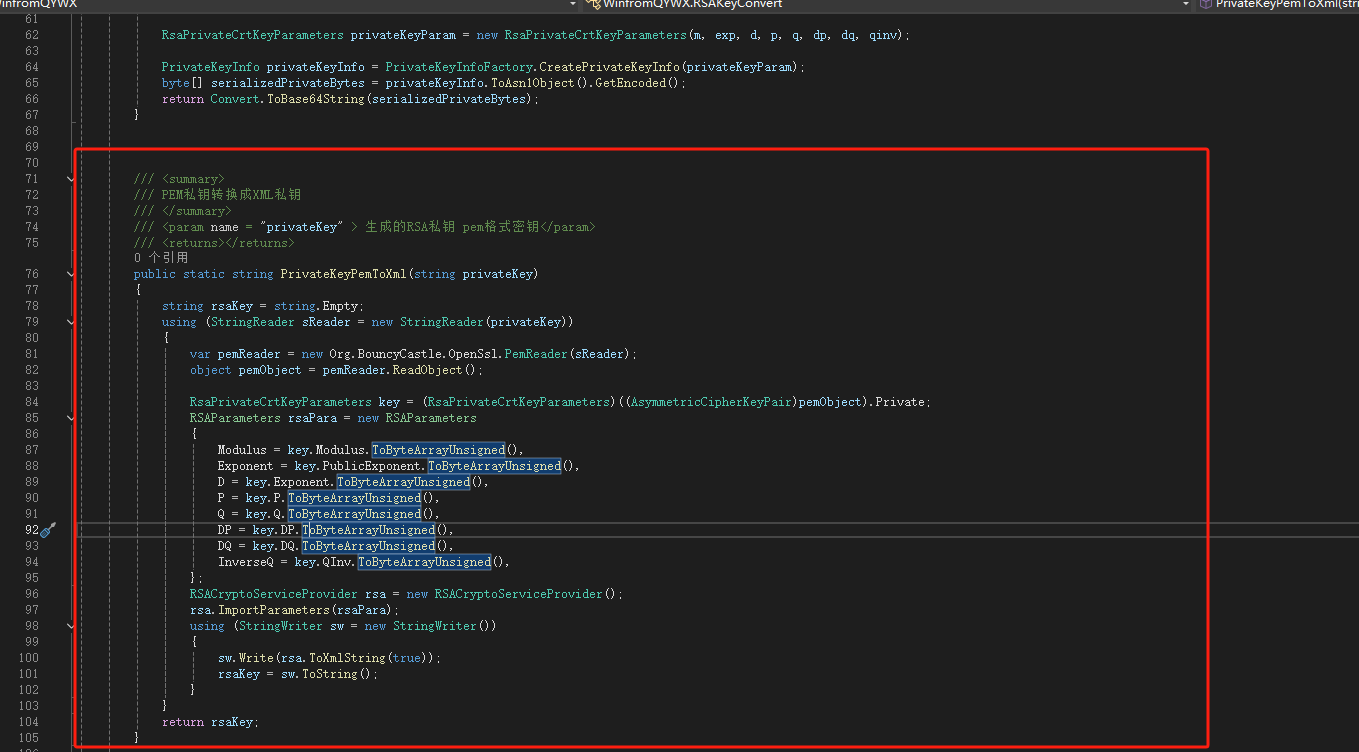Click the returns XML comment on line 75
The width and height of the screenshot is (1359, 752).
point(214,243)
